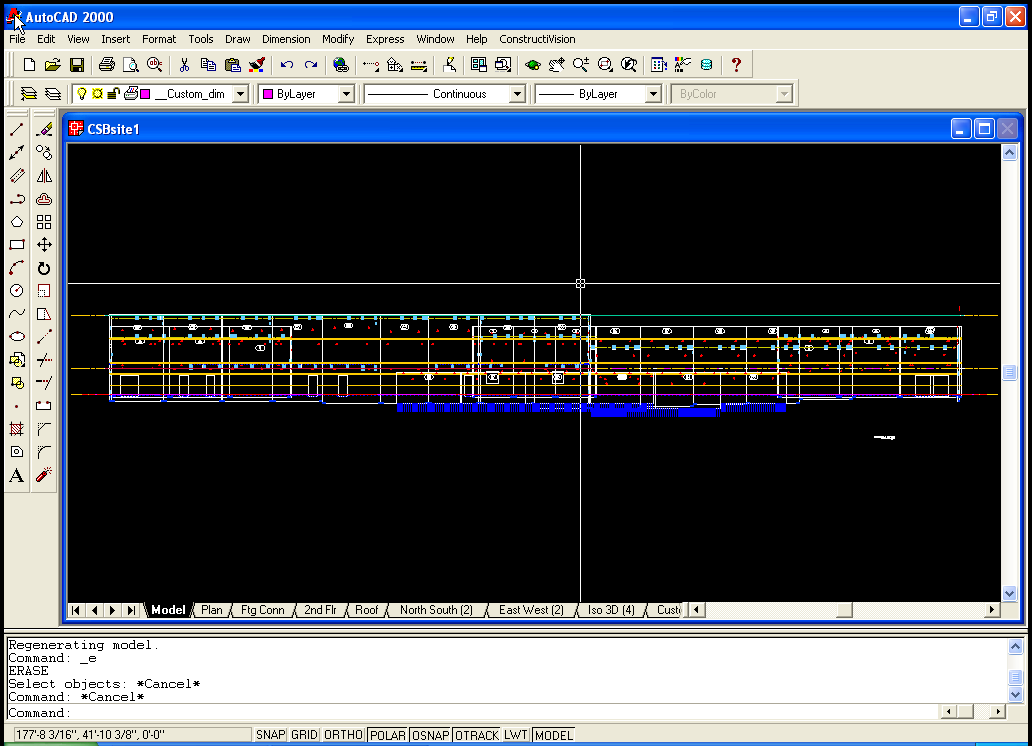The height and width of the screenshot is (746, 1032).
Task: Toggle ORTHO mode in status bar
Action: (343, 735)
